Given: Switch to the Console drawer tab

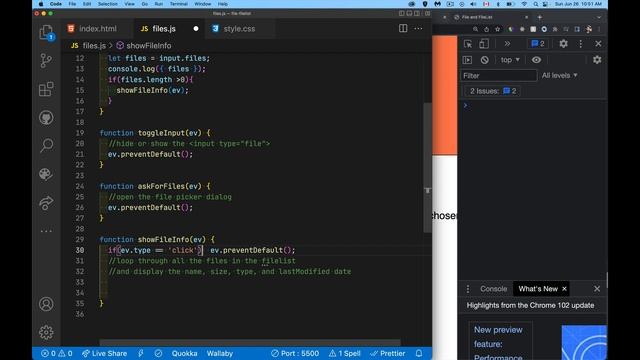Looking at the screenshot, I should pyautogui.click(x=493, y=289).
